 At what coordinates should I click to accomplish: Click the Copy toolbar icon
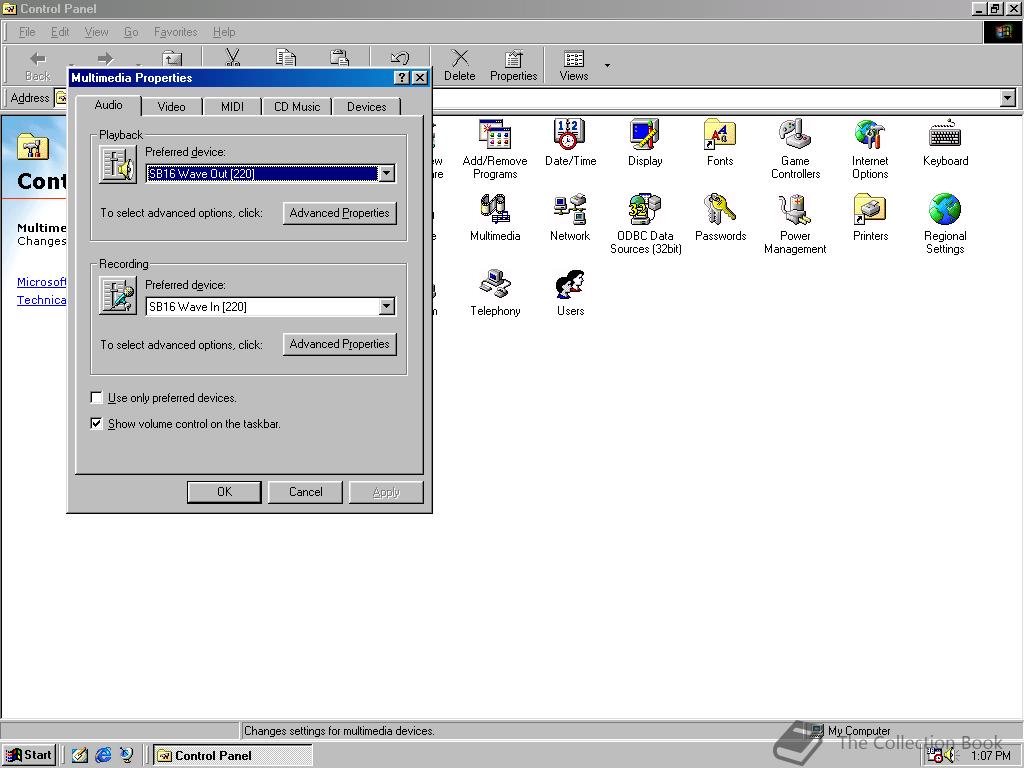click(x=285, y=58)
